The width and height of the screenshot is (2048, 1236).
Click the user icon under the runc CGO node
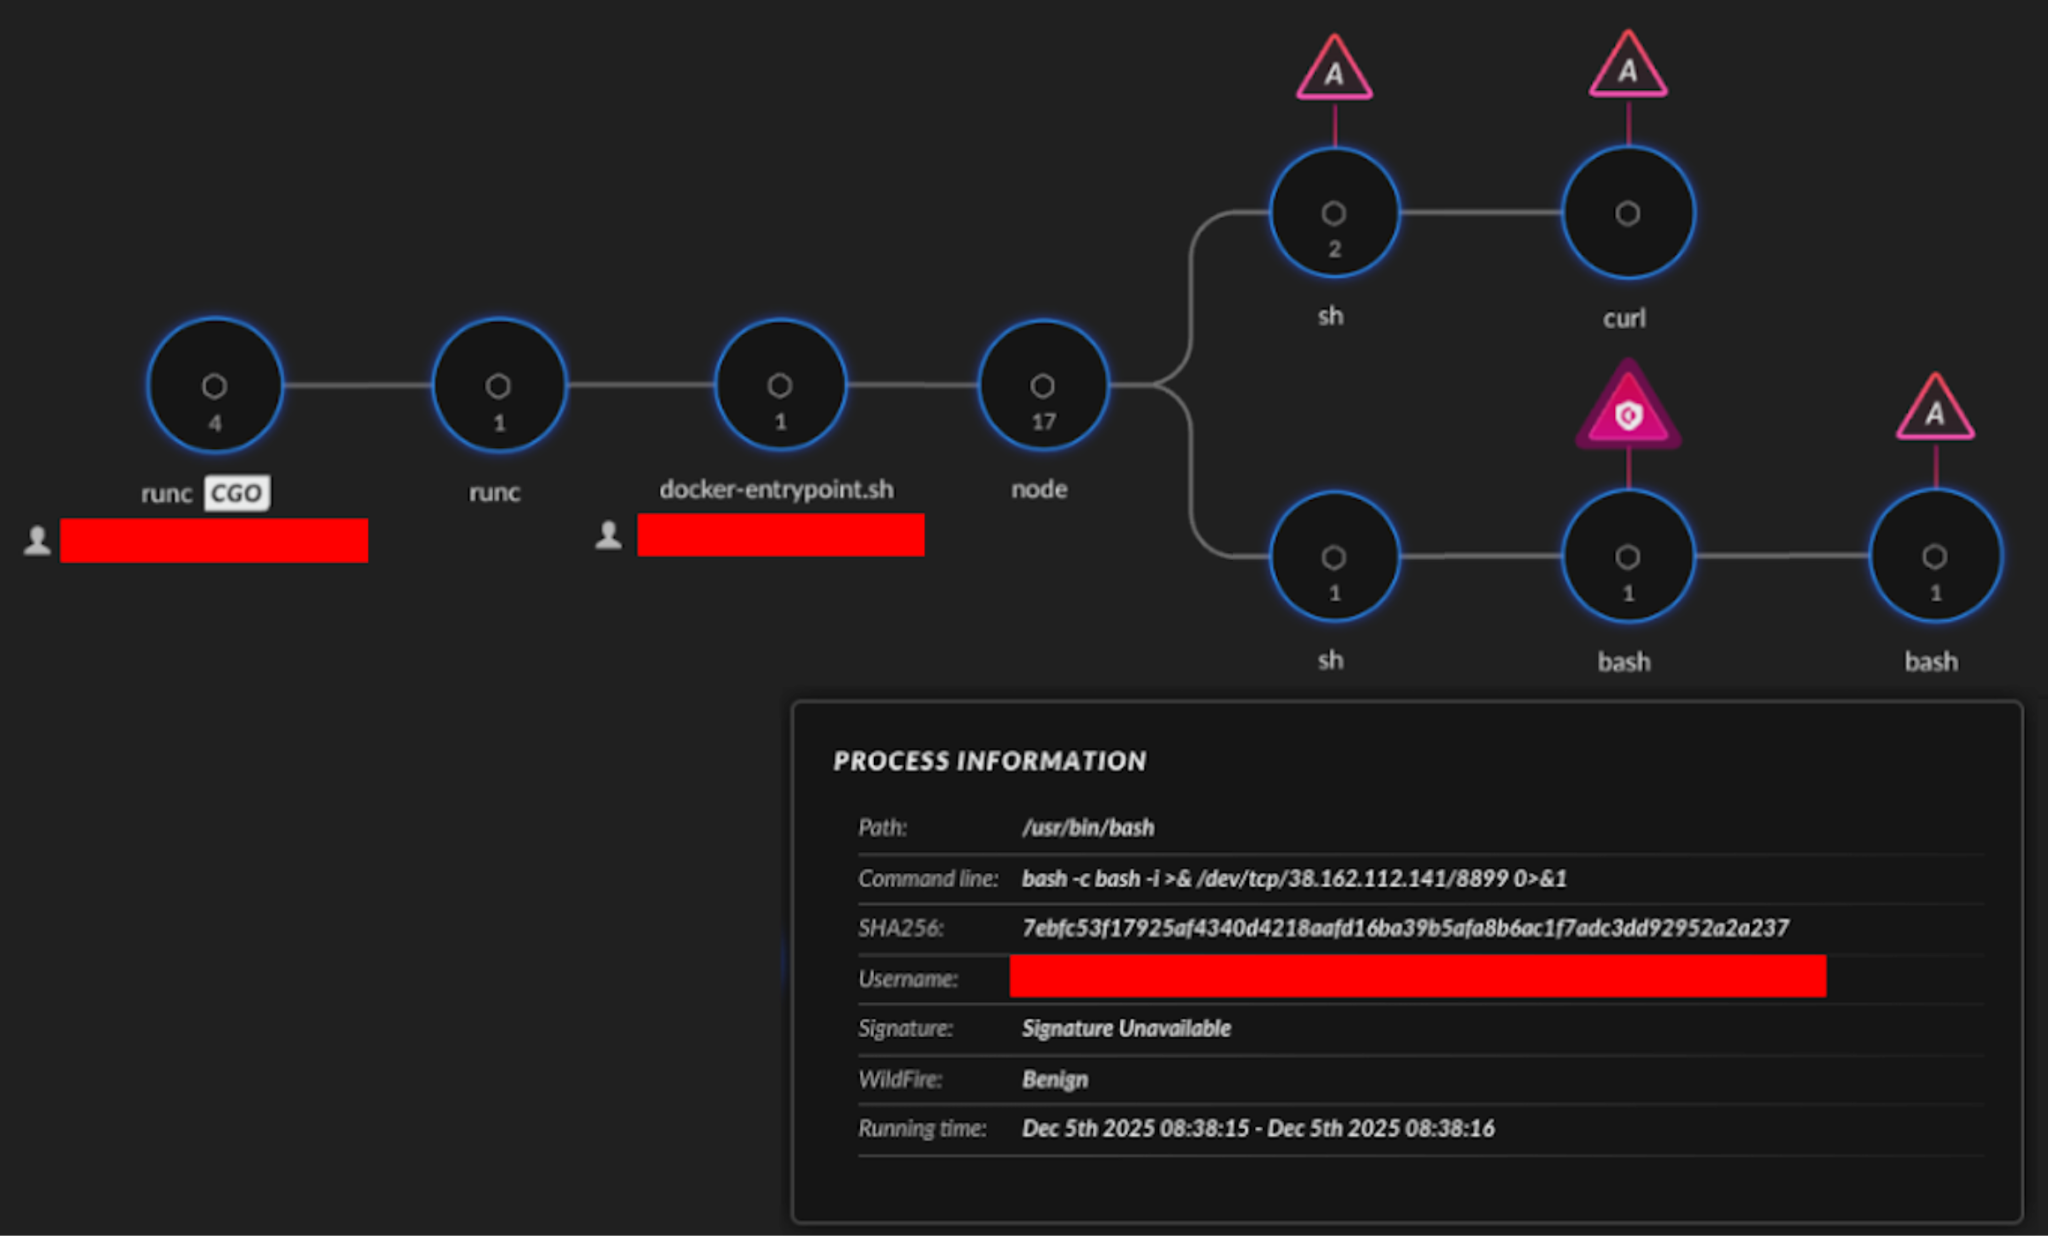coord(38,540)
